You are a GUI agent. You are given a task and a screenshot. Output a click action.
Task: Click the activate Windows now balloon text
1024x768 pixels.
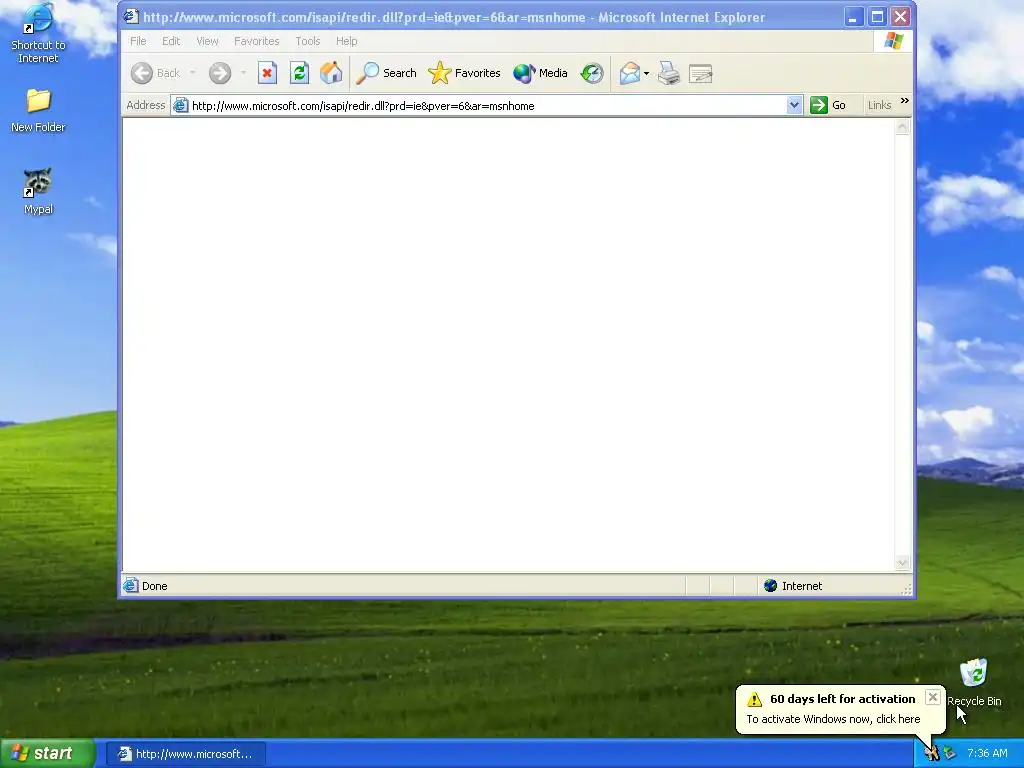click(x=833, y=719)
